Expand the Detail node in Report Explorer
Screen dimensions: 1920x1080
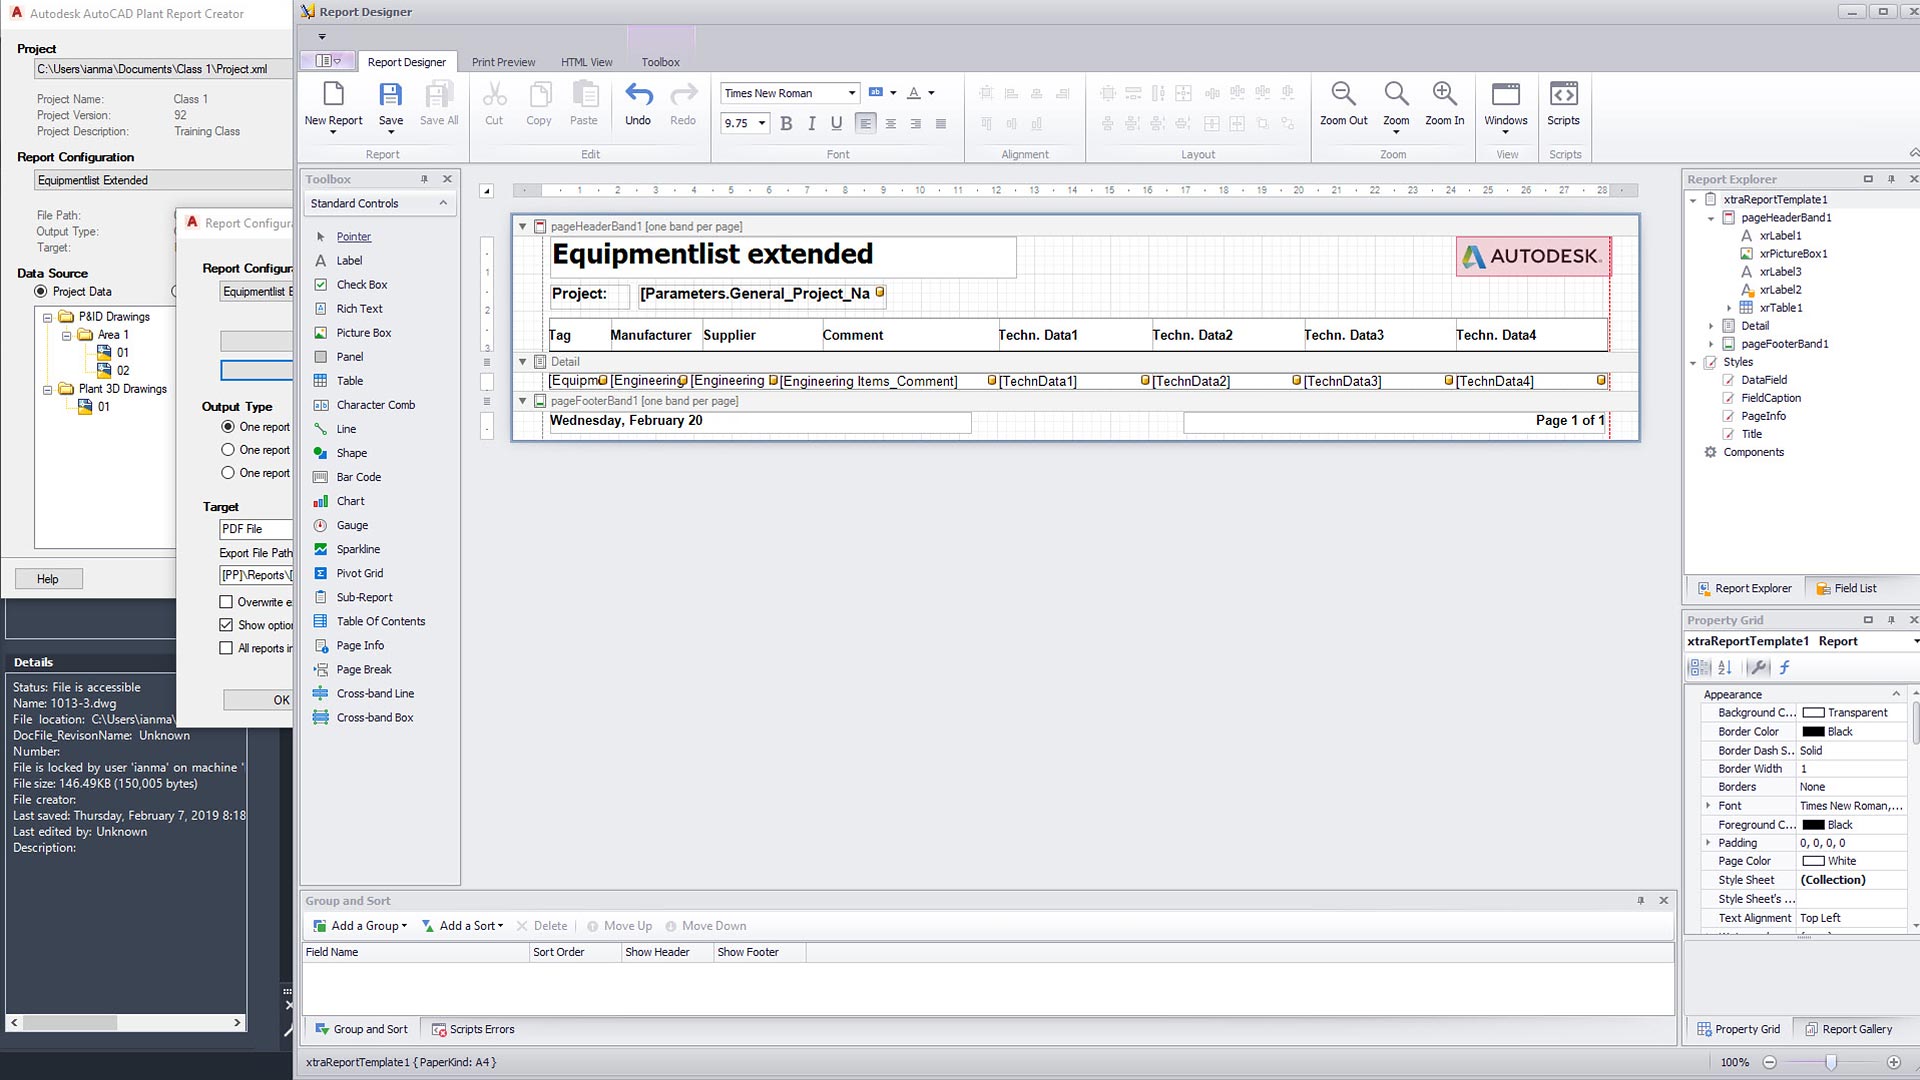coord(1711,326)
